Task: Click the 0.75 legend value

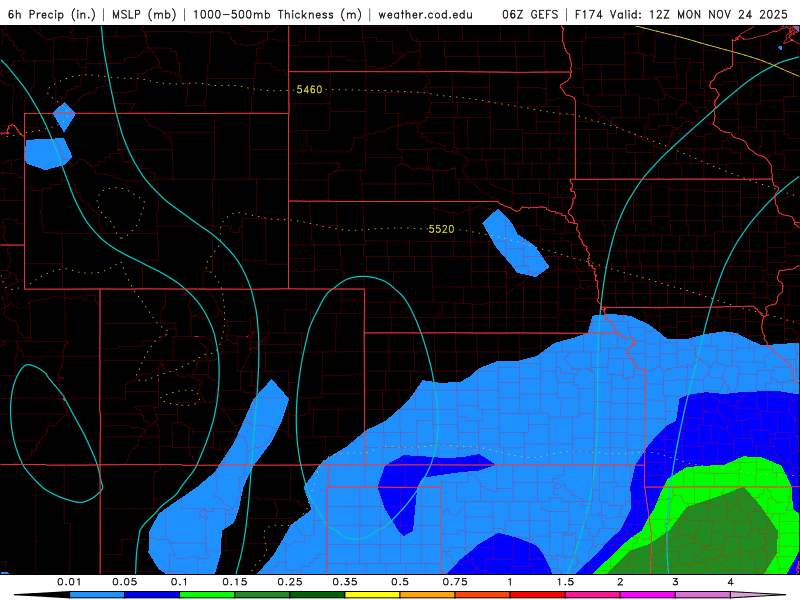Action: (x=455, y=582)
